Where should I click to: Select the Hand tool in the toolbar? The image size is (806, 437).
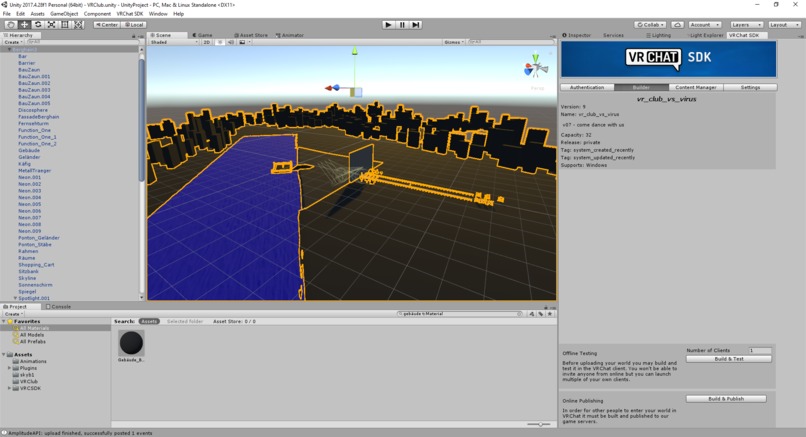[10, 24]
